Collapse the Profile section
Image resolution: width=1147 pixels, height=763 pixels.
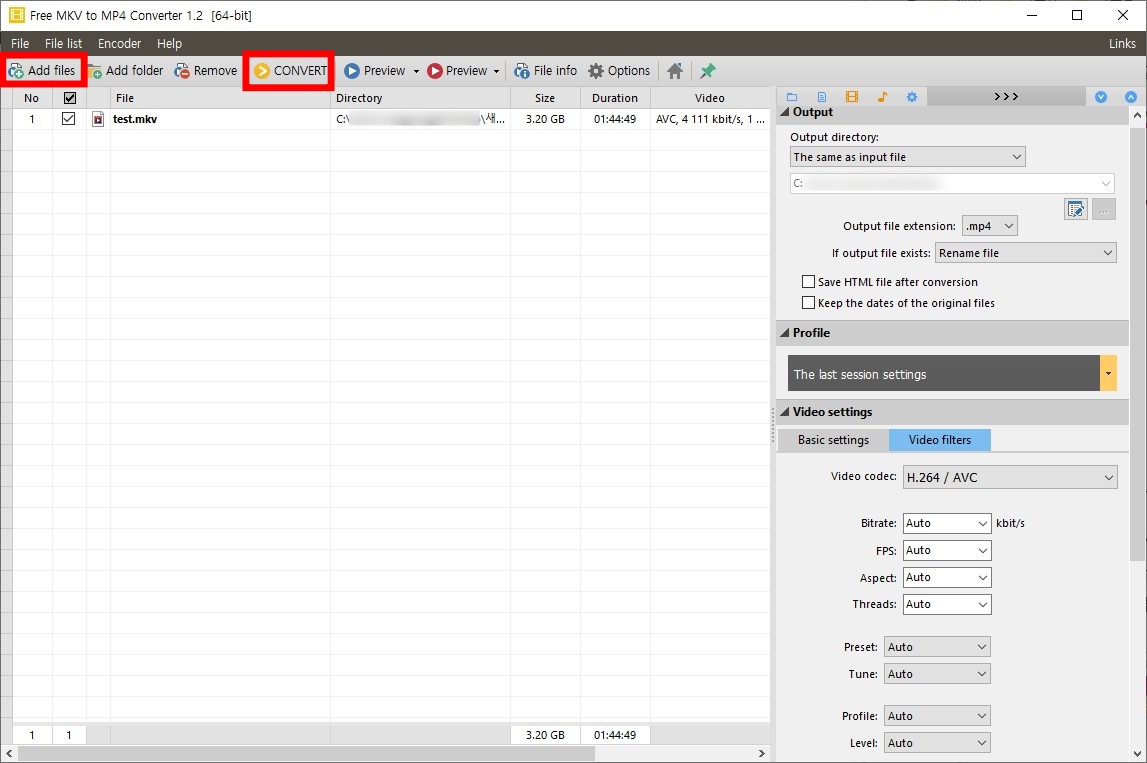(785, 333)
